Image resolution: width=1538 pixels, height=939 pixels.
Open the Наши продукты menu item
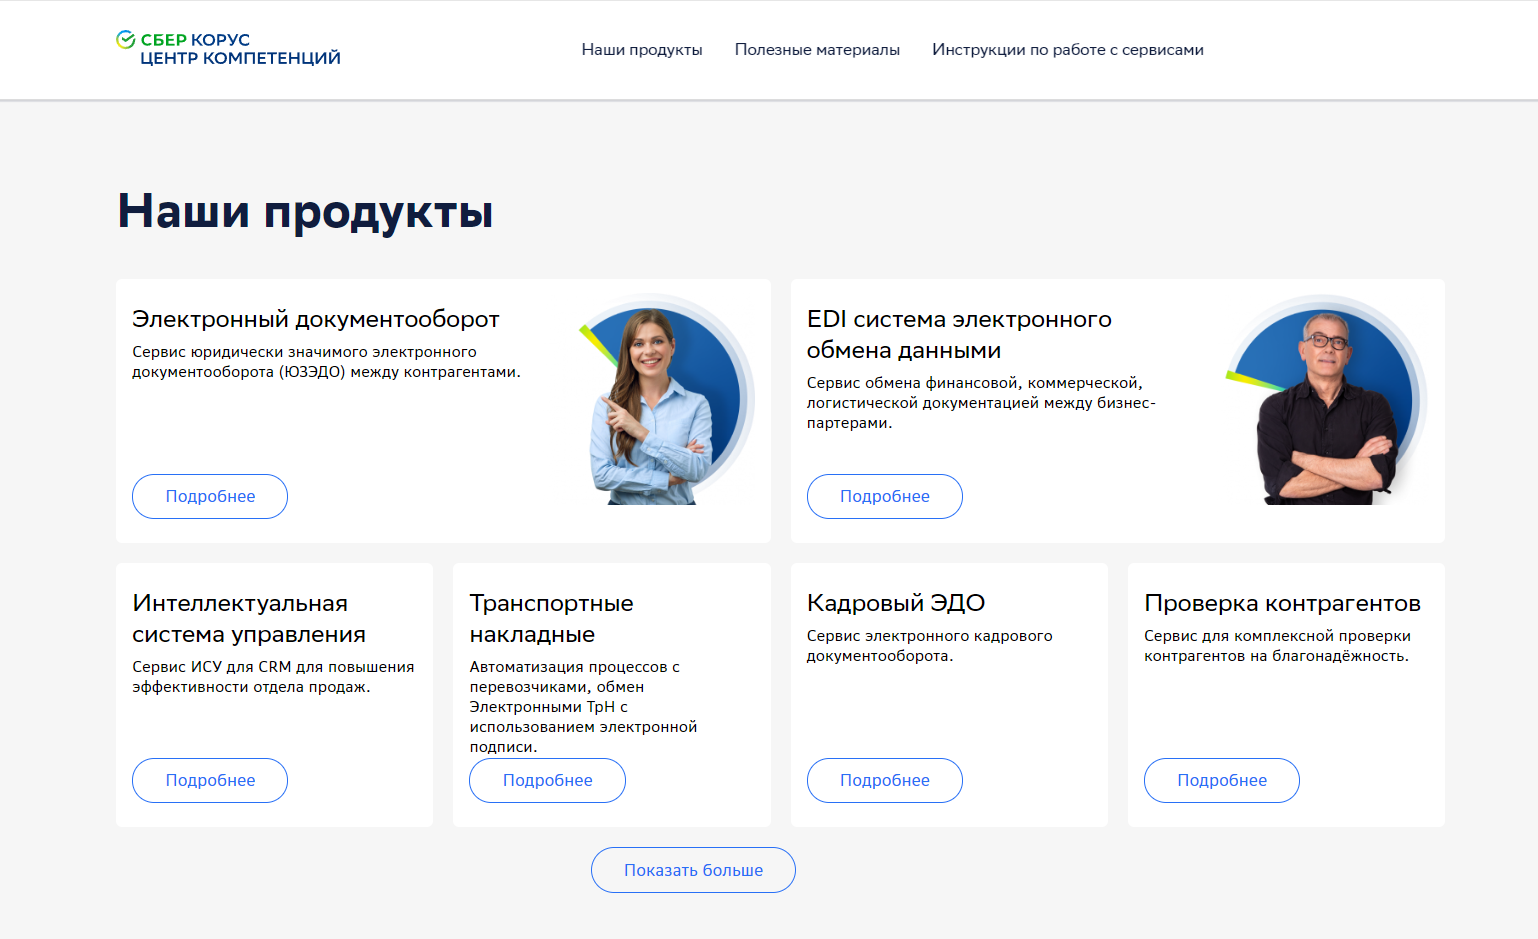coord(642,49)
